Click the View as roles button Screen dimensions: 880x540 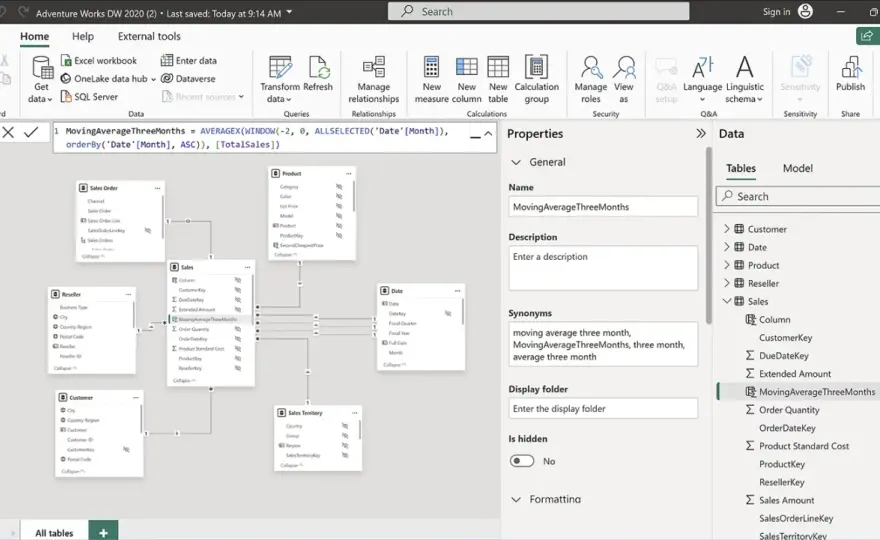[x=624, y=80]
